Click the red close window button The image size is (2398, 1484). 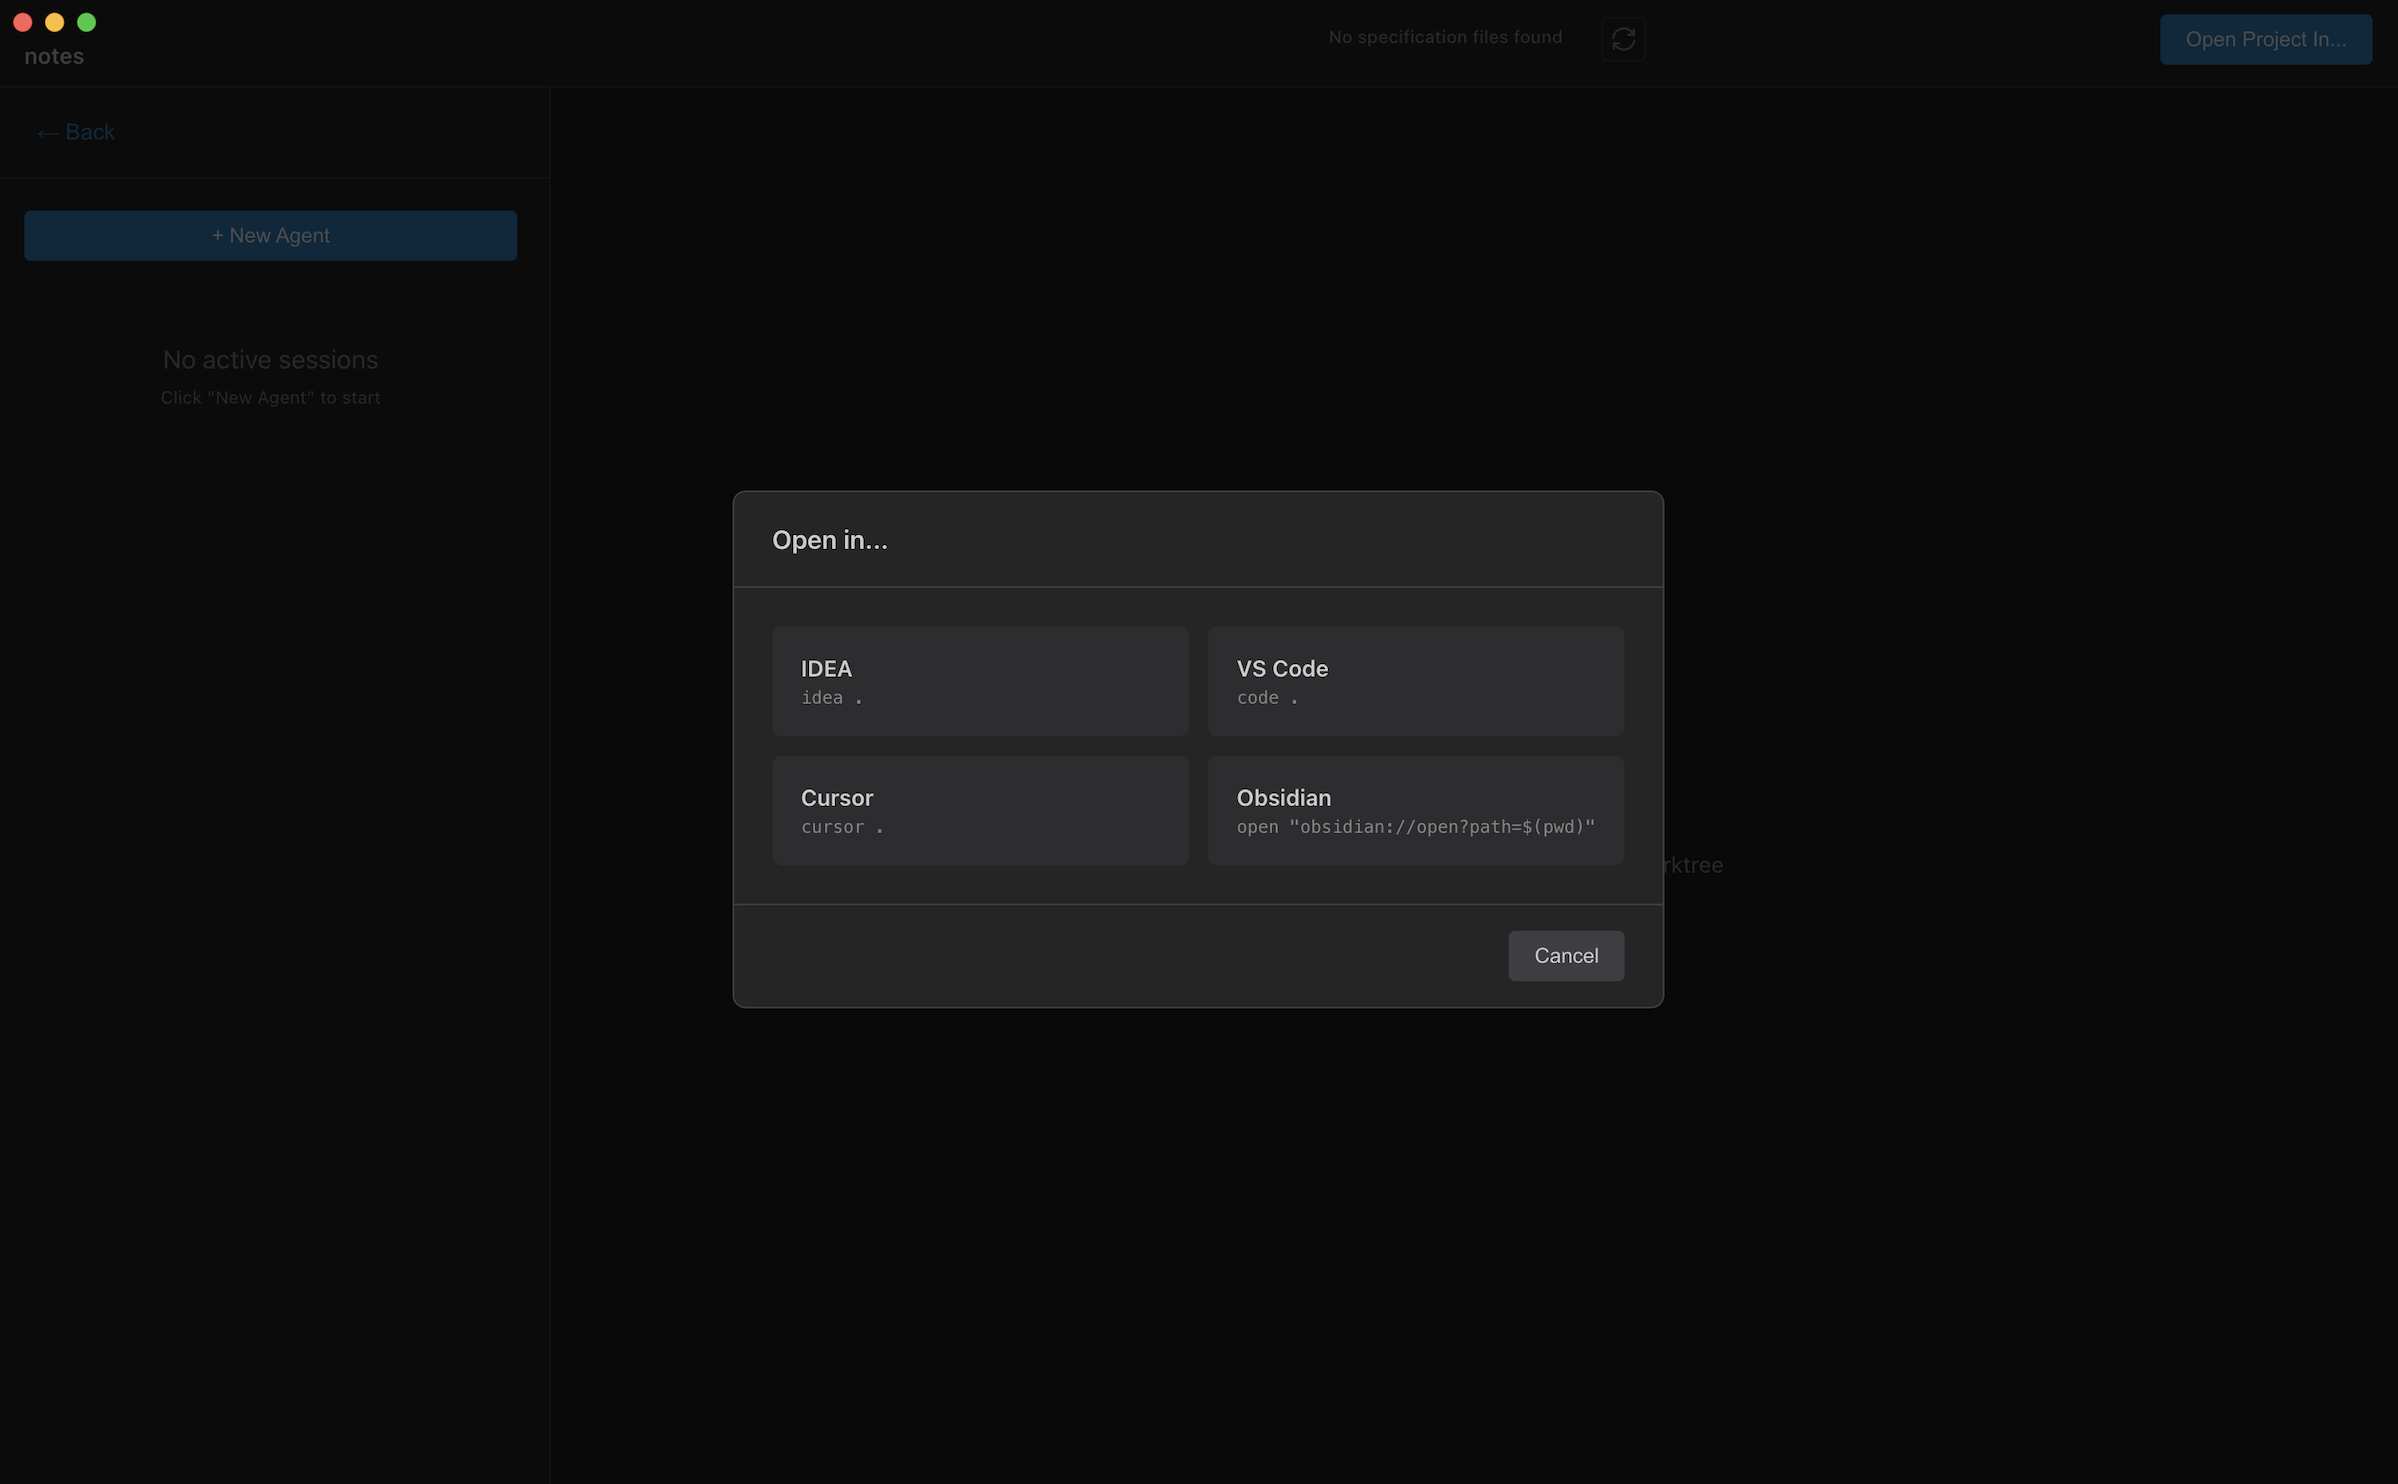coord(23,22)
